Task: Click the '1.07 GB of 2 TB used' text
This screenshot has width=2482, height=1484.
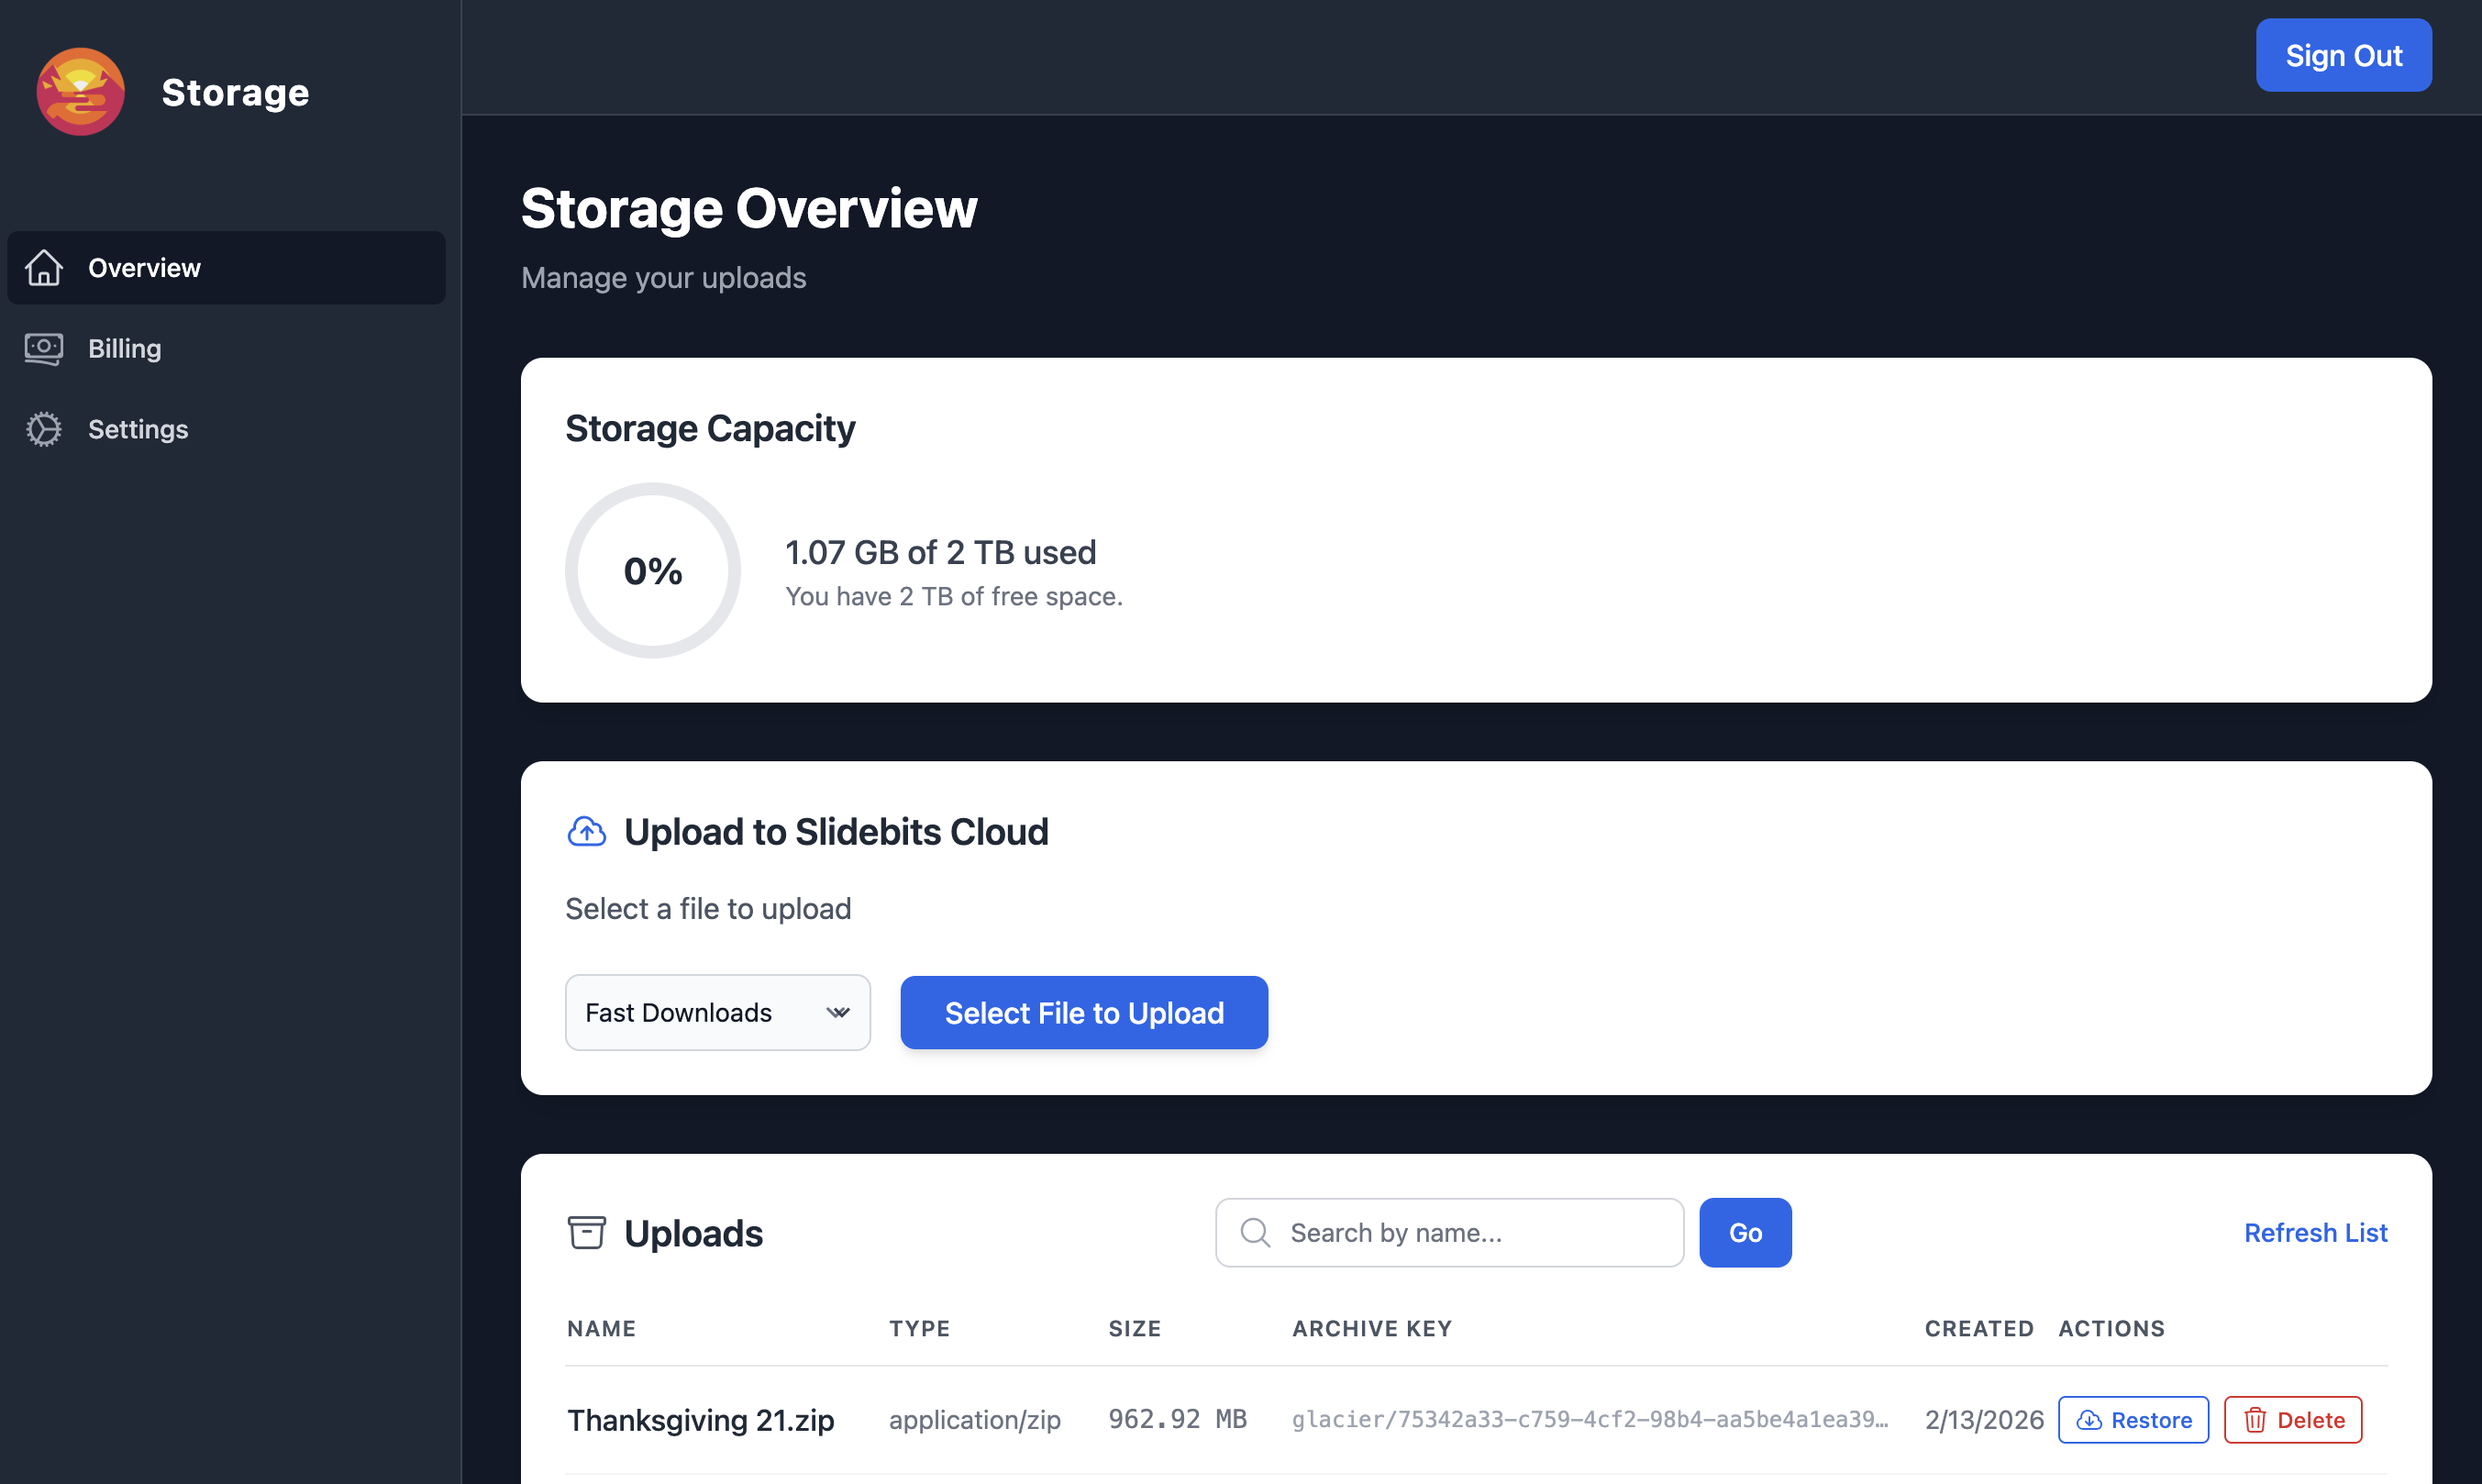Action: [x=941, y=552]
